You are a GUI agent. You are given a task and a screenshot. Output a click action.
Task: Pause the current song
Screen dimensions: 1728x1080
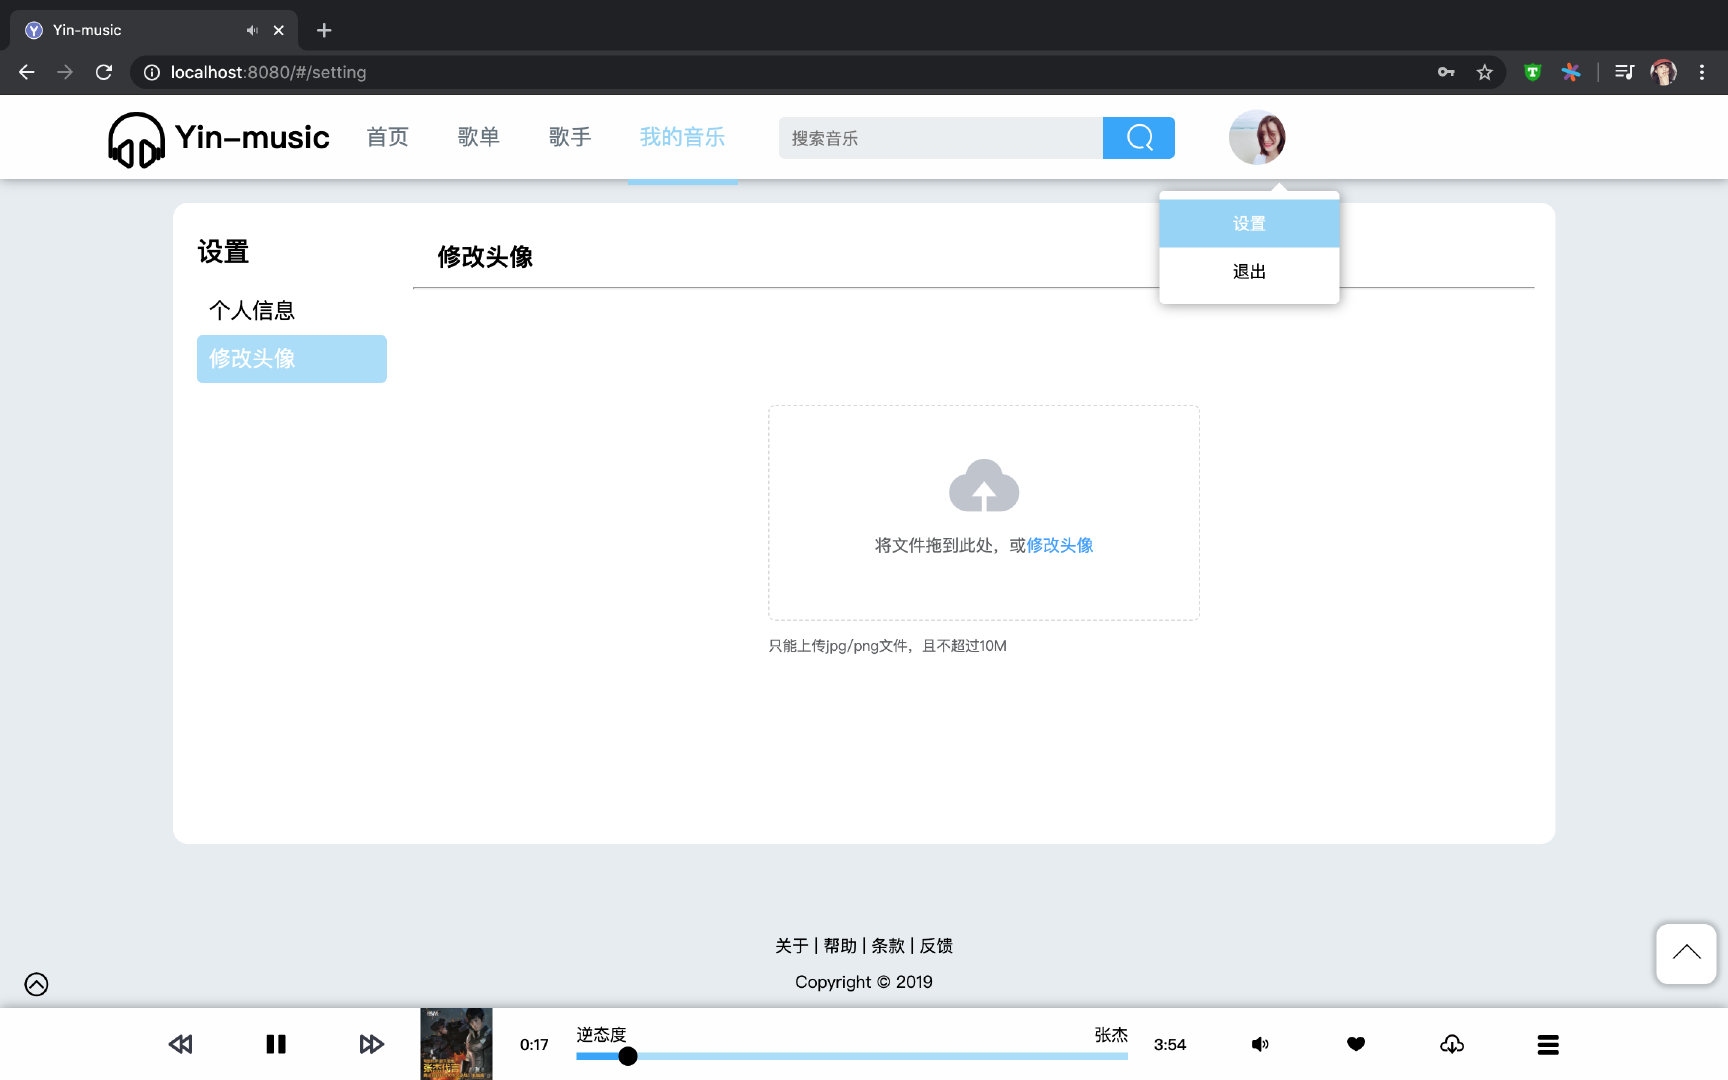276,1044
